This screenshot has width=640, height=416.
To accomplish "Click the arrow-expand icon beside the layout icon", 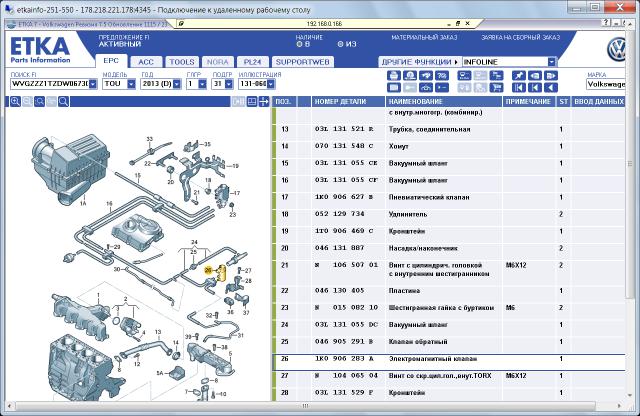I will coord(264,102).
